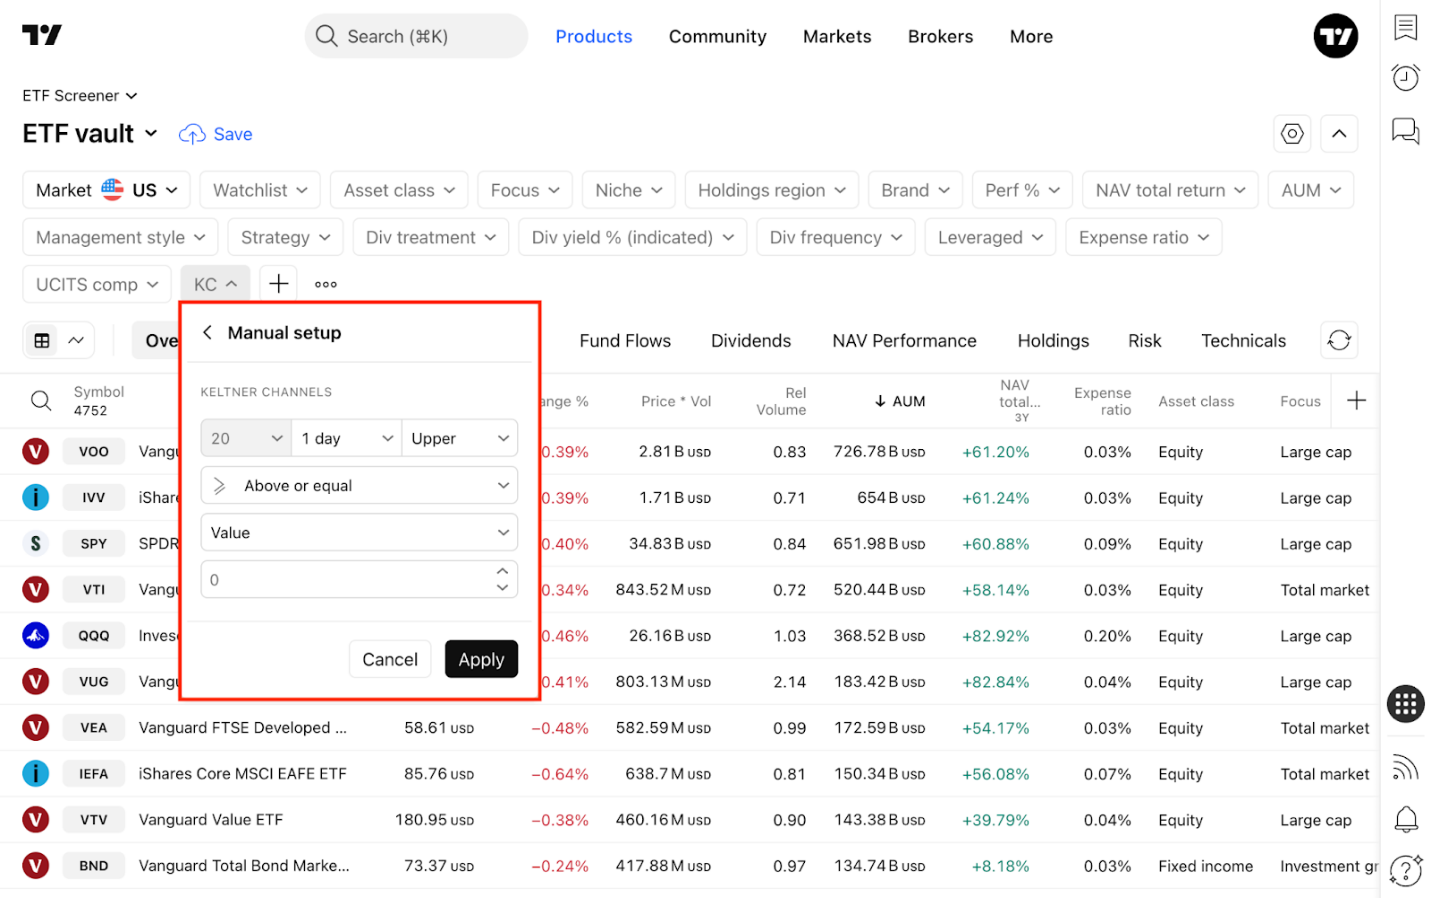Click the Apply button
The width and height of the screenshot is (1431, 898).
481,659
